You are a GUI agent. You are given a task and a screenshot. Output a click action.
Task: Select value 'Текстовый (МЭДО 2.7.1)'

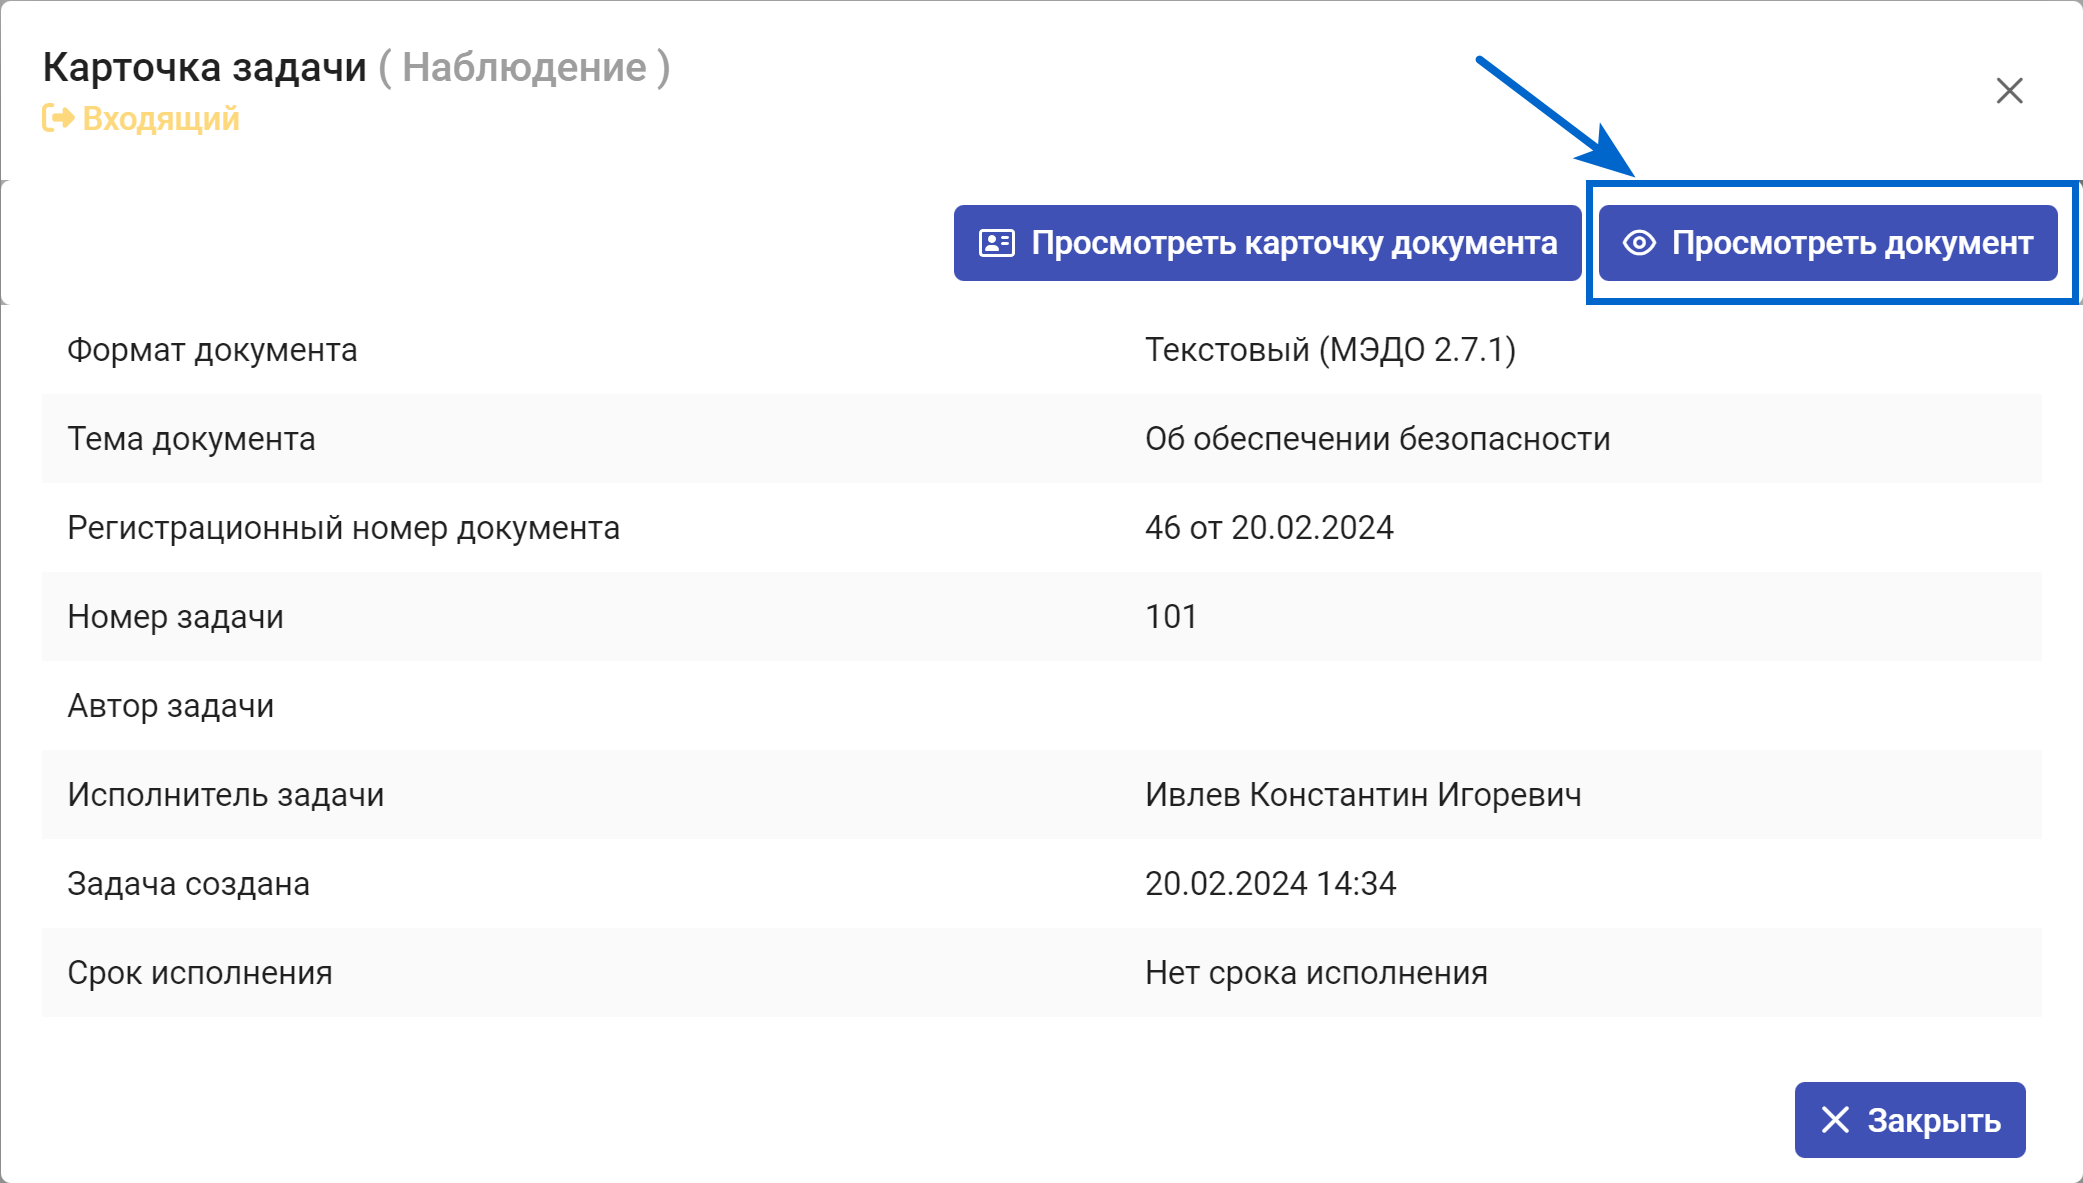pos(1330,350)
